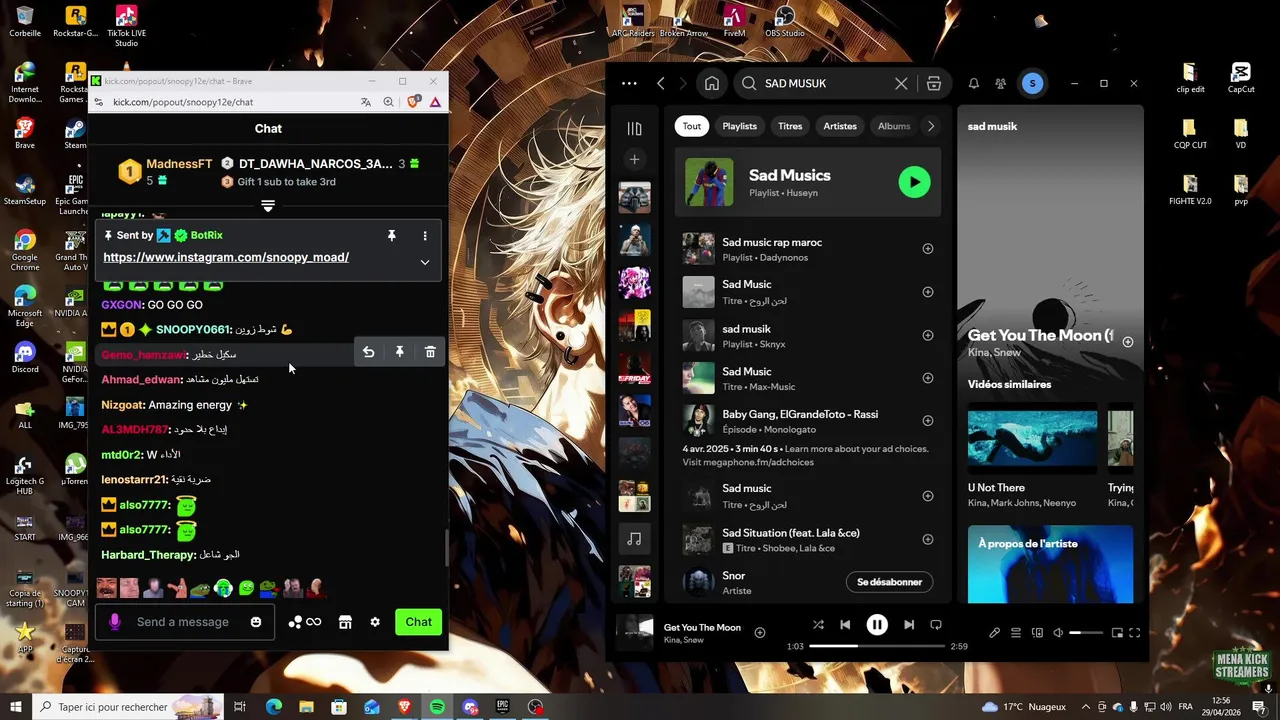Select the Tout filter chip

[692, 126]
